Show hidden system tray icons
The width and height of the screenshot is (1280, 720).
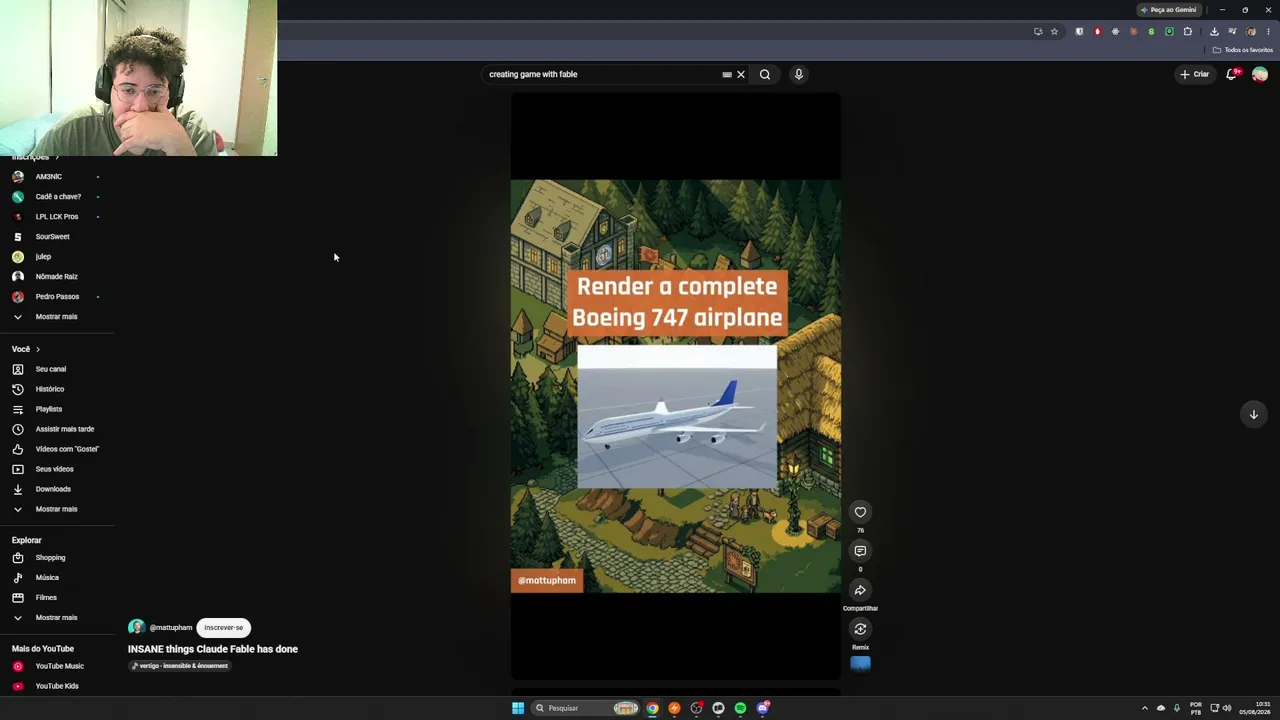pyautogui.click(x=1145, y=708)
